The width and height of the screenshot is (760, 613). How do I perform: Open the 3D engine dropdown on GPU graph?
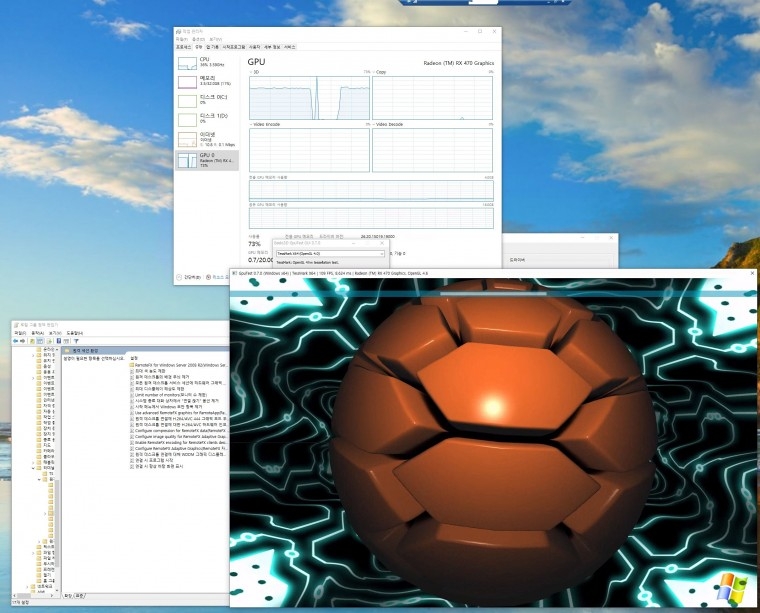254,72
